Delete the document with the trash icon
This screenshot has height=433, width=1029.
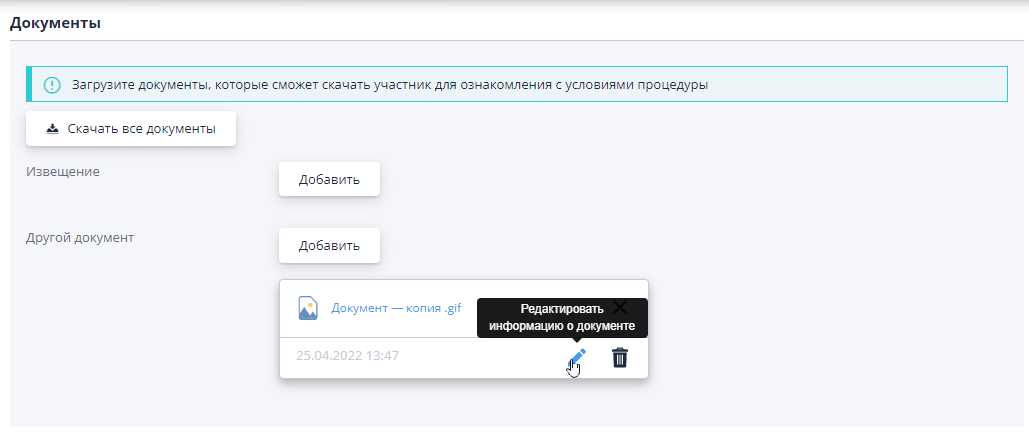tap(620, 358)
